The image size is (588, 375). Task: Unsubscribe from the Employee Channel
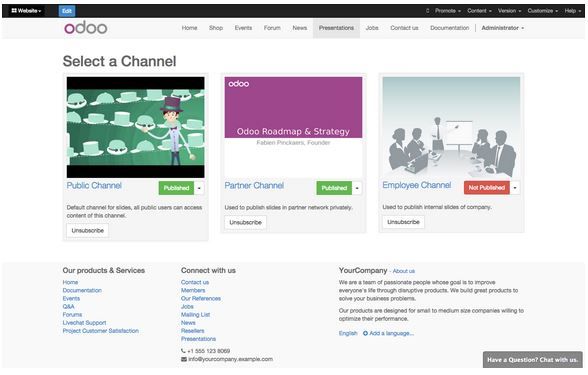pyautogui.click(x=404, y=222)
